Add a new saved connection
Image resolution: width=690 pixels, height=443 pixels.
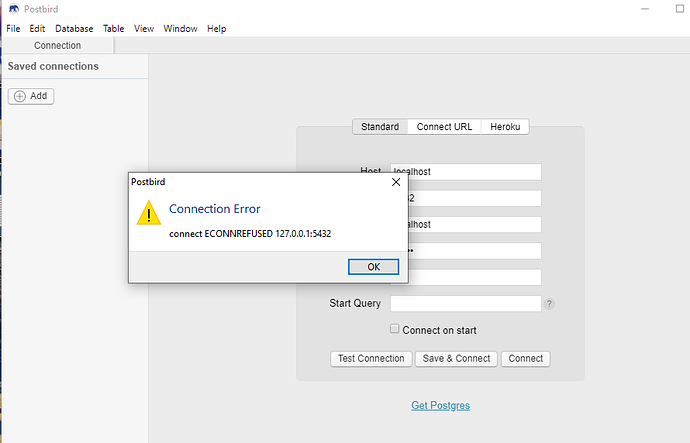(31, 96)
